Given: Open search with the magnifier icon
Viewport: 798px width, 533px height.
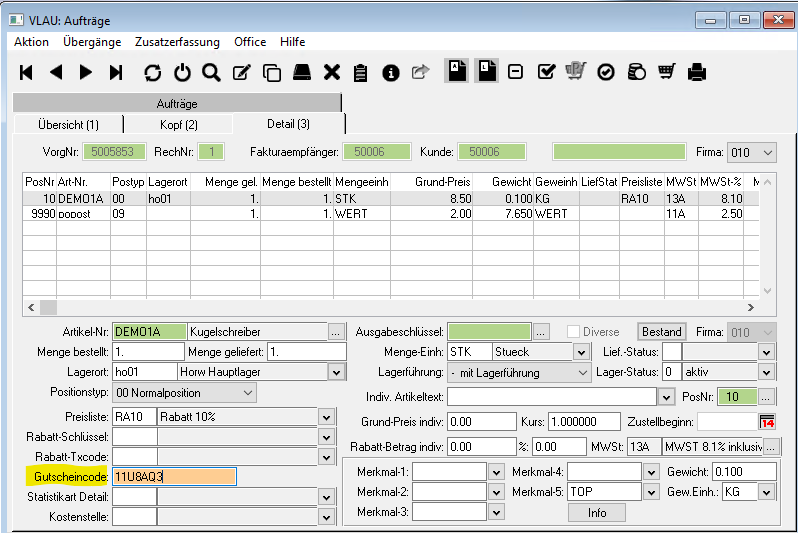Looking at the screenshot, I should 211,72.
